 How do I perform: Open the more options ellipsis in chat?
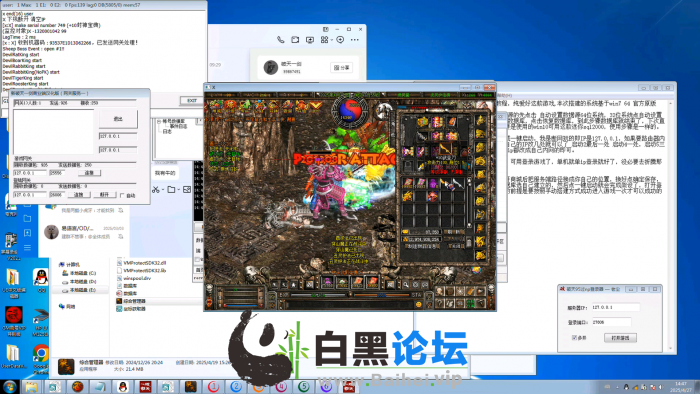coord(355,40)
